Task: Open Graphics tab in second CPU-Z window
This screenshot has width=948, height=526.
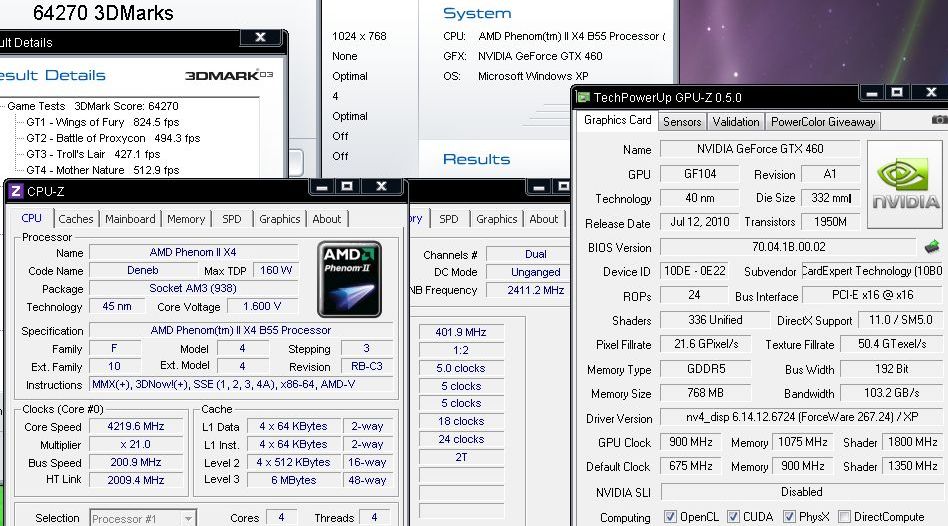Action: pos(496,219)
